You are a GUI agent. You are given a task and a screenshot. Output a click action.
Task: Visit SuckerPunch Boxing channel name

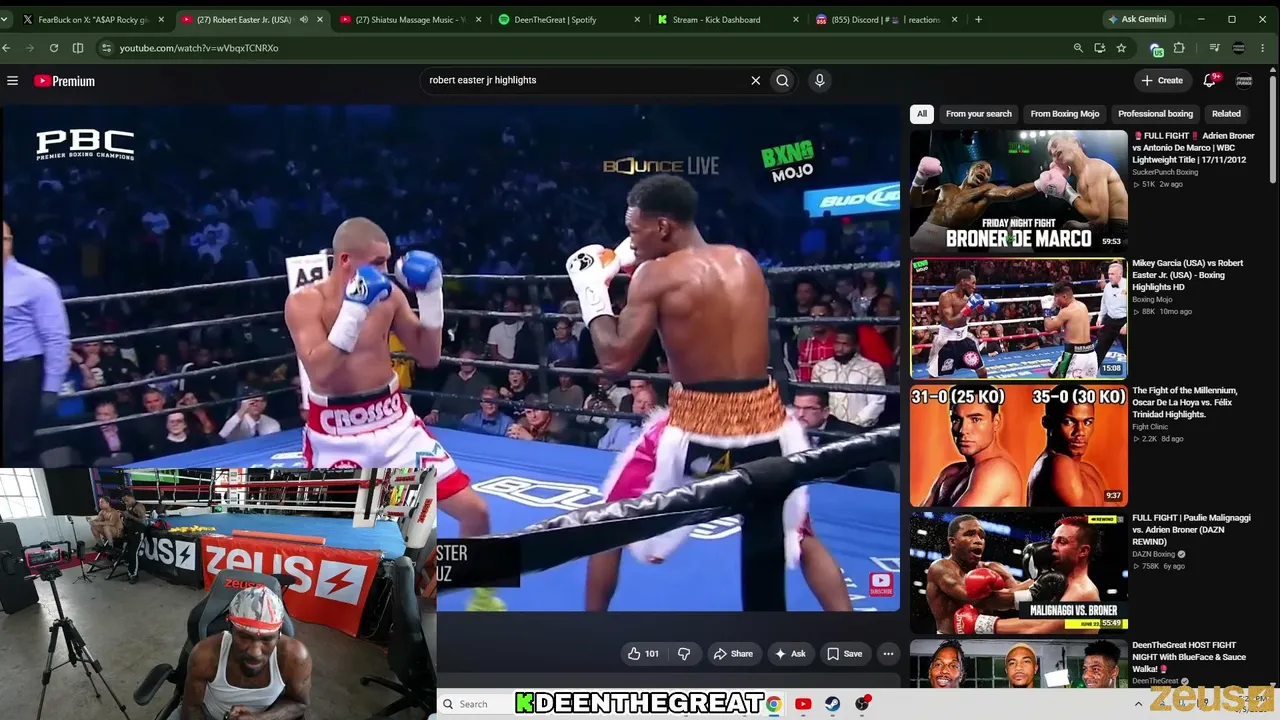pyautogui.click(x=1165, y=172)
